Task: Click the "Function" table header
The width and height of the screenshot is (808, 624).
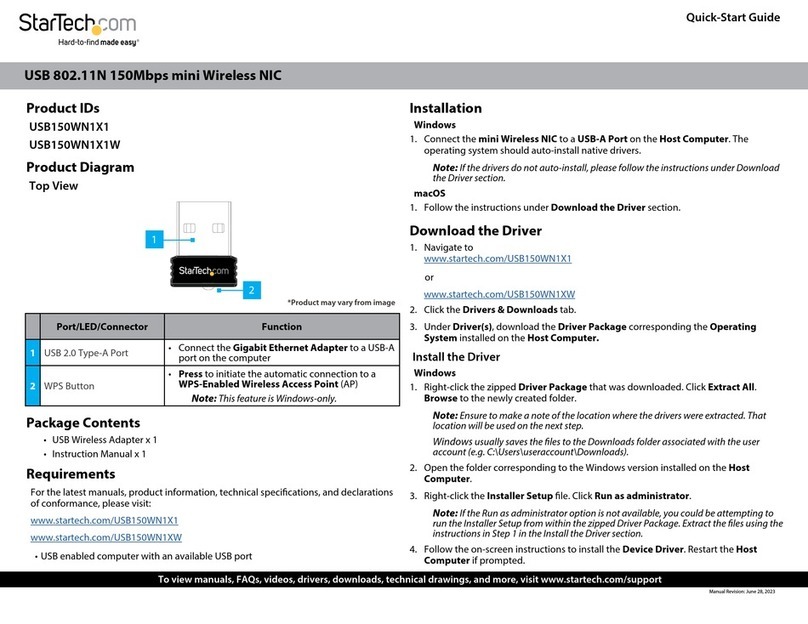Action: (281, 327)
